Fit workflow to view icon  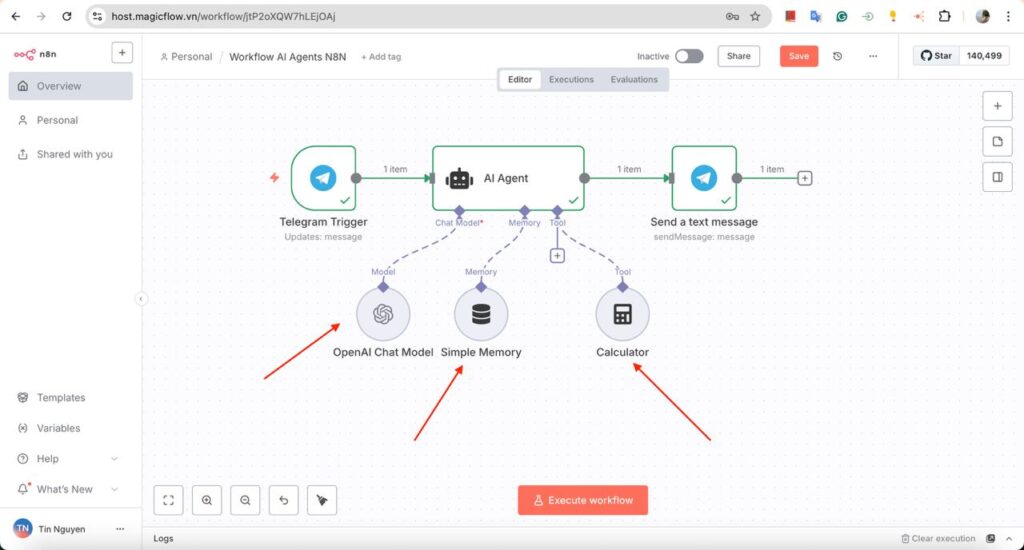point(169,500)
